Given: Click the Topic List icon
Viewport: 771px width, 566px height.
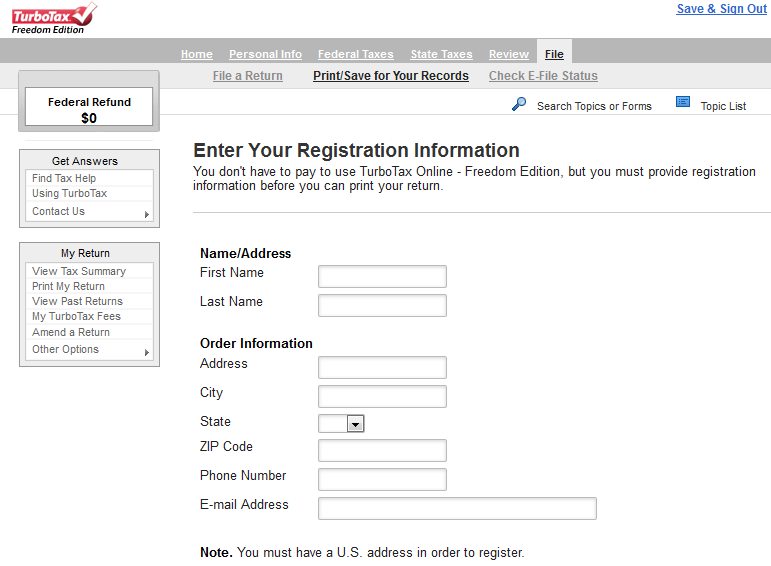Looking at the screenshot, I should pos(682,102).
